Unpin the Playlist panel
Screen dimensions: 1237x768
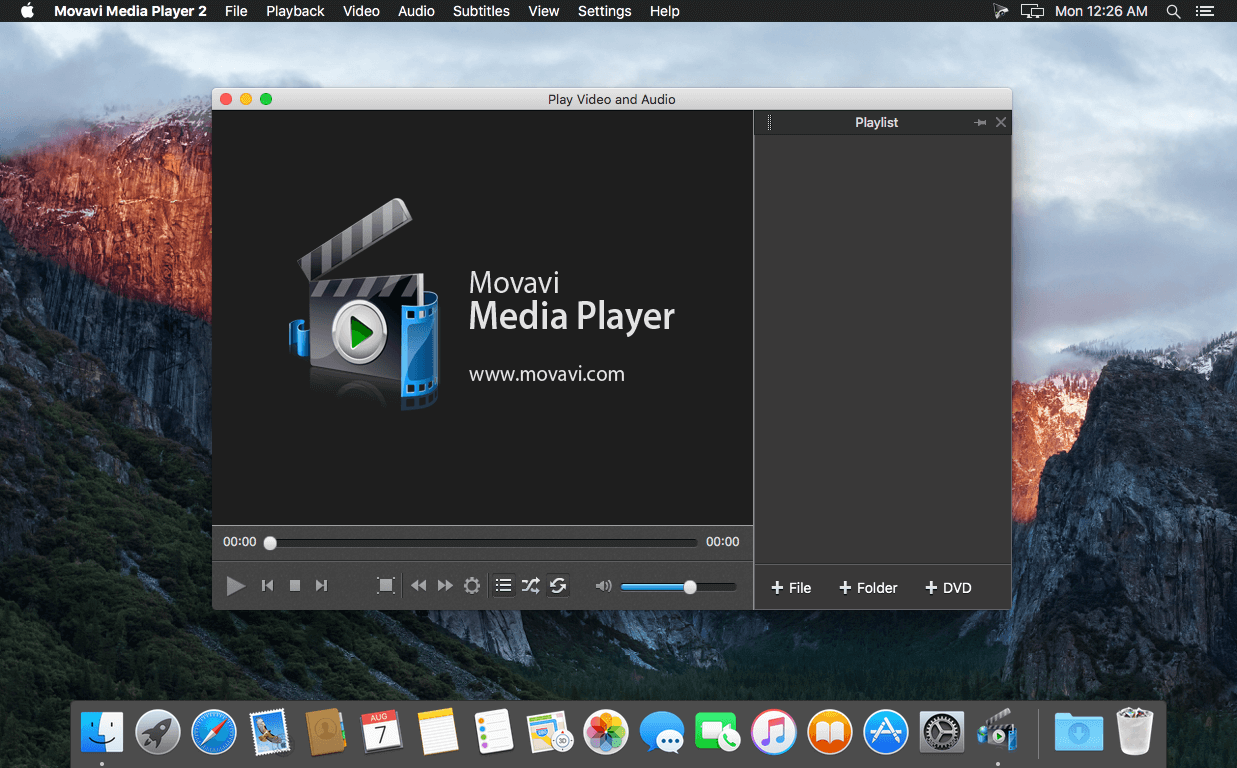979,122
